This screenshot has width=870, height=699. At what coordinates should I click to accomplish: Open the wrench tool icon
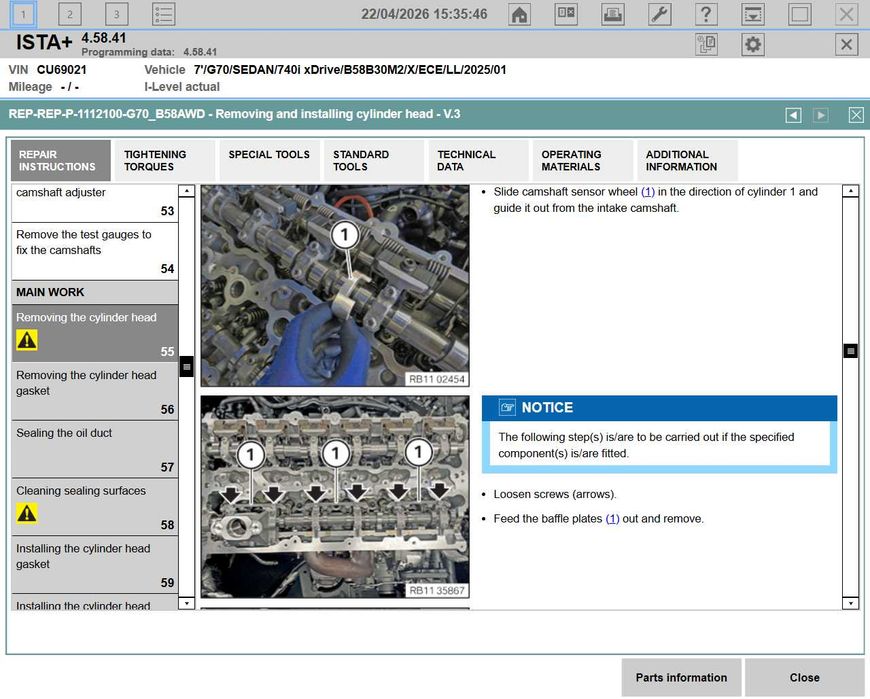point(659,14)
